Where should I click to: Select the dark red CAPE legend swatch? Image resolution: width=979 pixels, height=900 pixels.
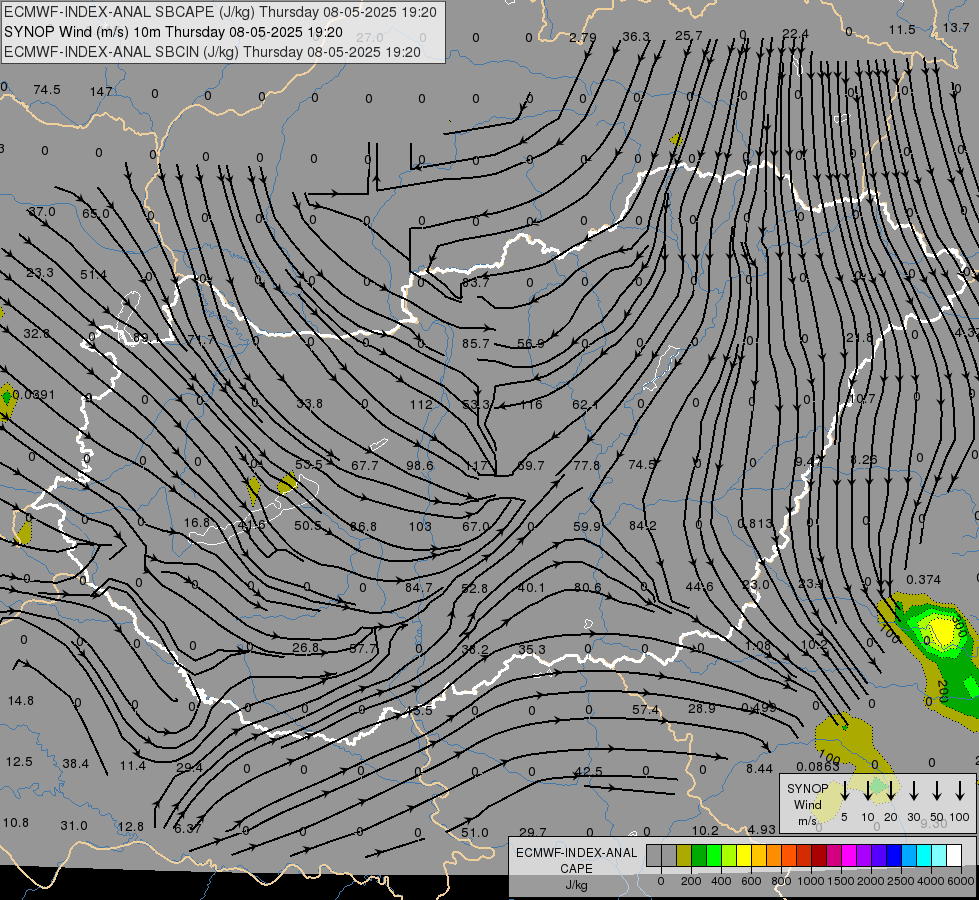[819, 855]
